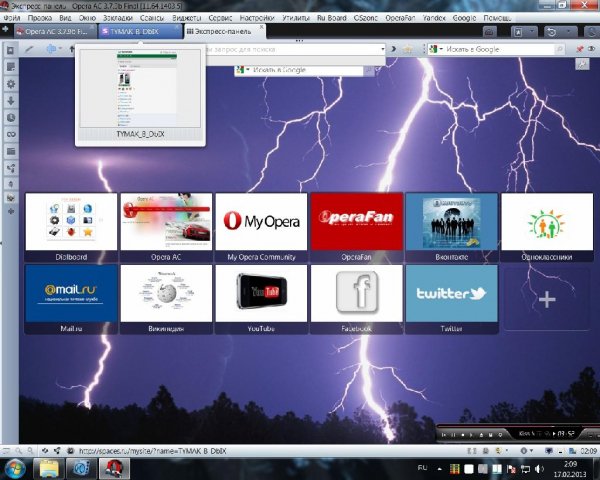Toggle the eye icon in toolbar
Screen dimensions: 600x480
pos(592,49)
